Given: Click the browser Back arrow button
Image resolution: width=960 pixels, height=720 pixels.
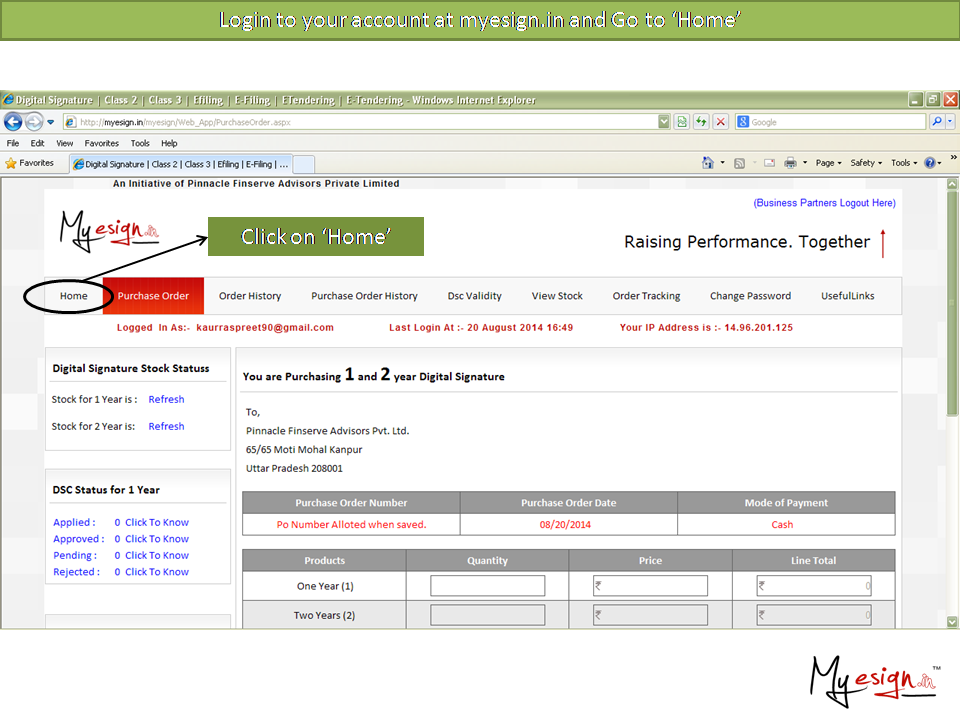Looking at the screenshot, I should point(13,122).
